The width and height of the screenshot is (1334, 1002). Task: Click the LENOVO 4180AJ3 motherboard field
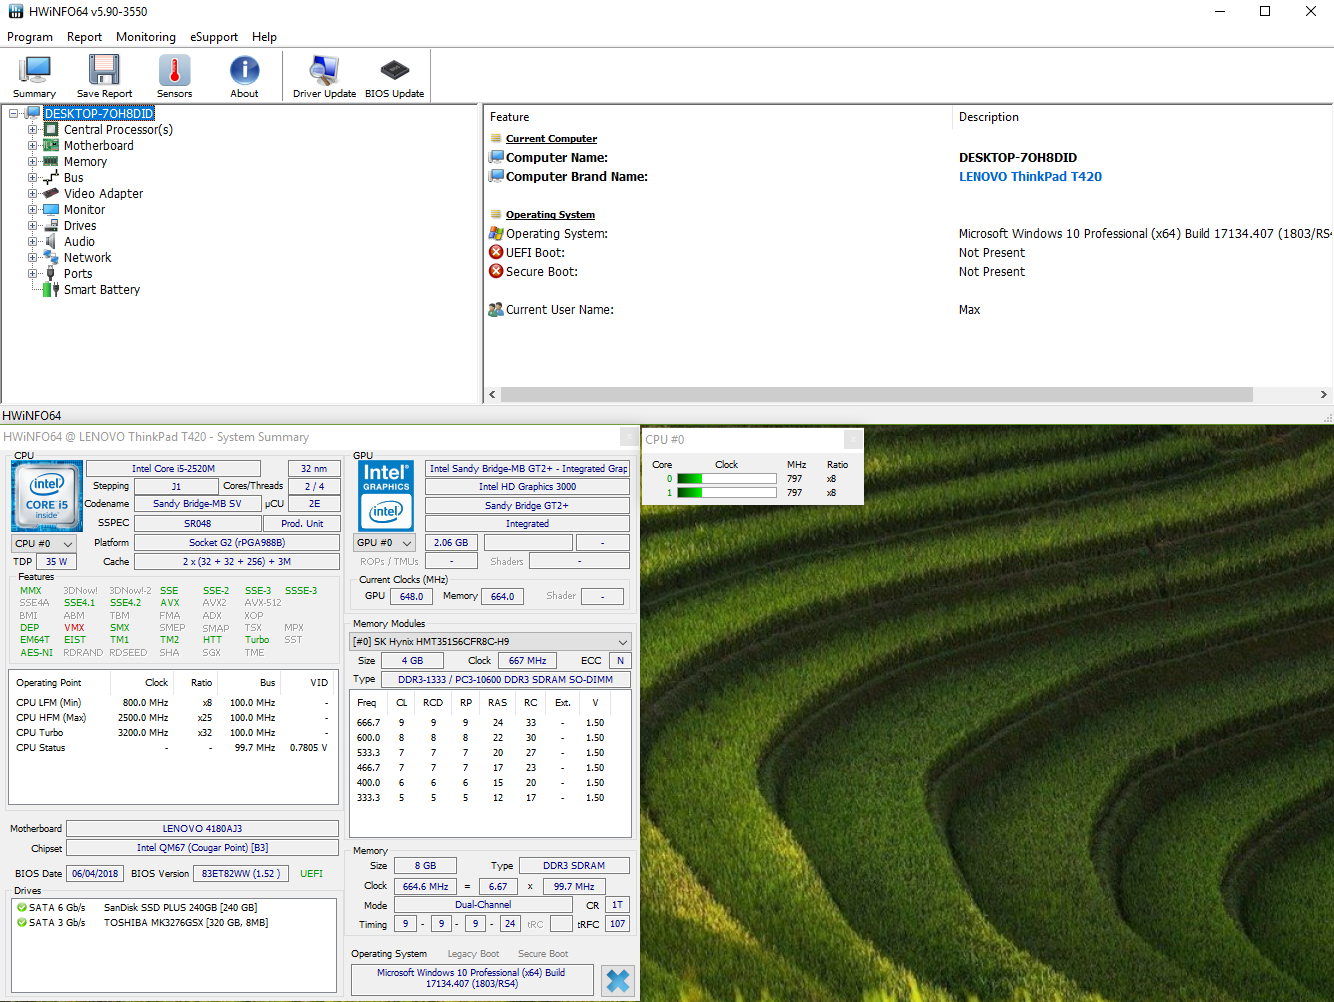pos(202,829)
